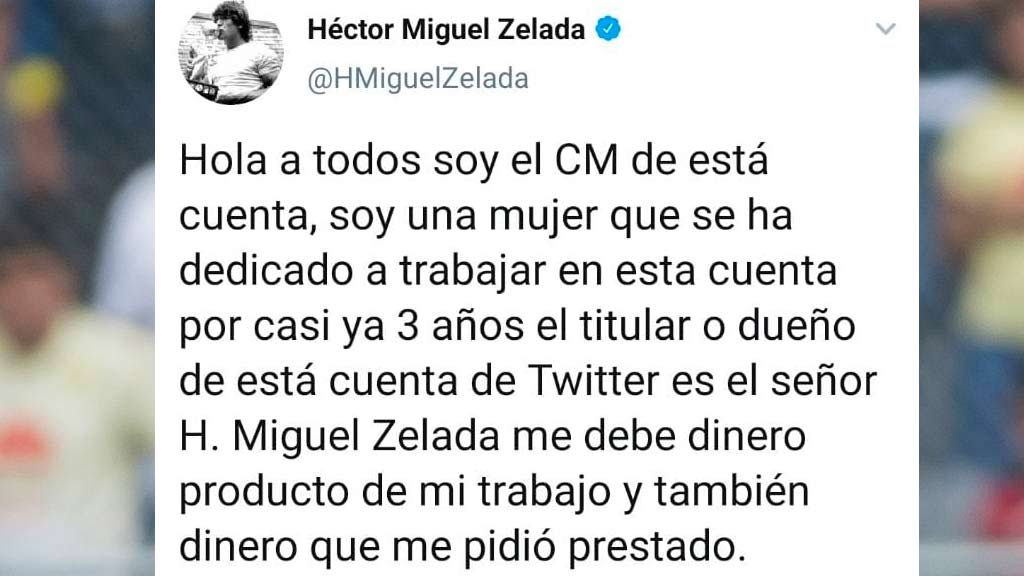Click the blue verified badge icon
The height and width of the screenshot is (576, 1024).
pyautogui.click(x=608, y=31)
